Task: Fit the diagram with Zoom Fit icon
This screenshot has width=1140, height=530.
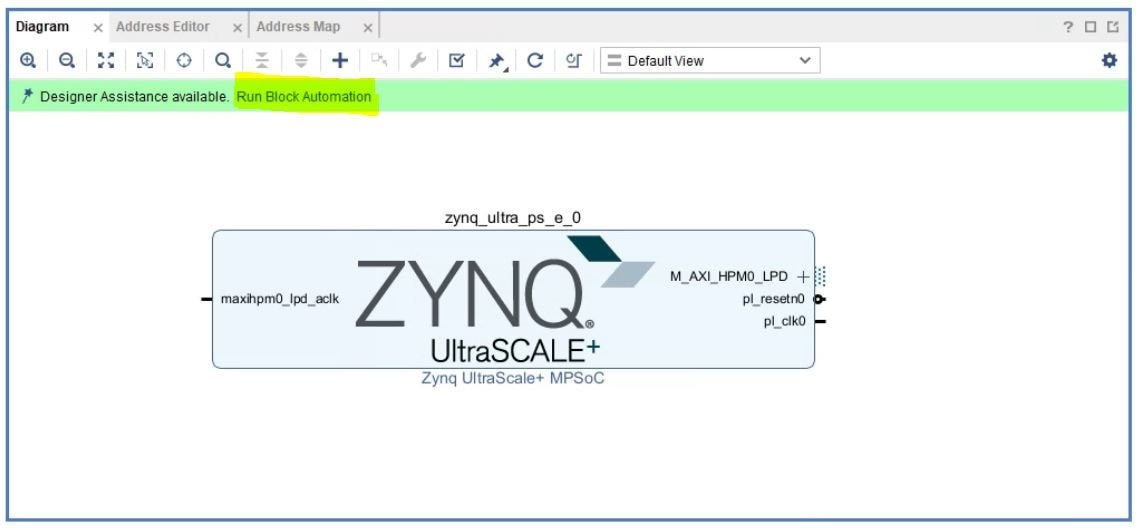Action: coord(106,60)
